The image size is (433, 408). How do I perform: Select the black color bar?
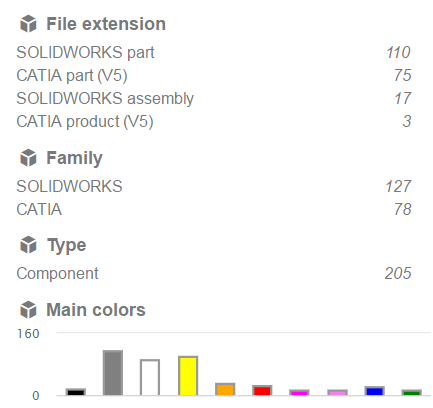76,392
